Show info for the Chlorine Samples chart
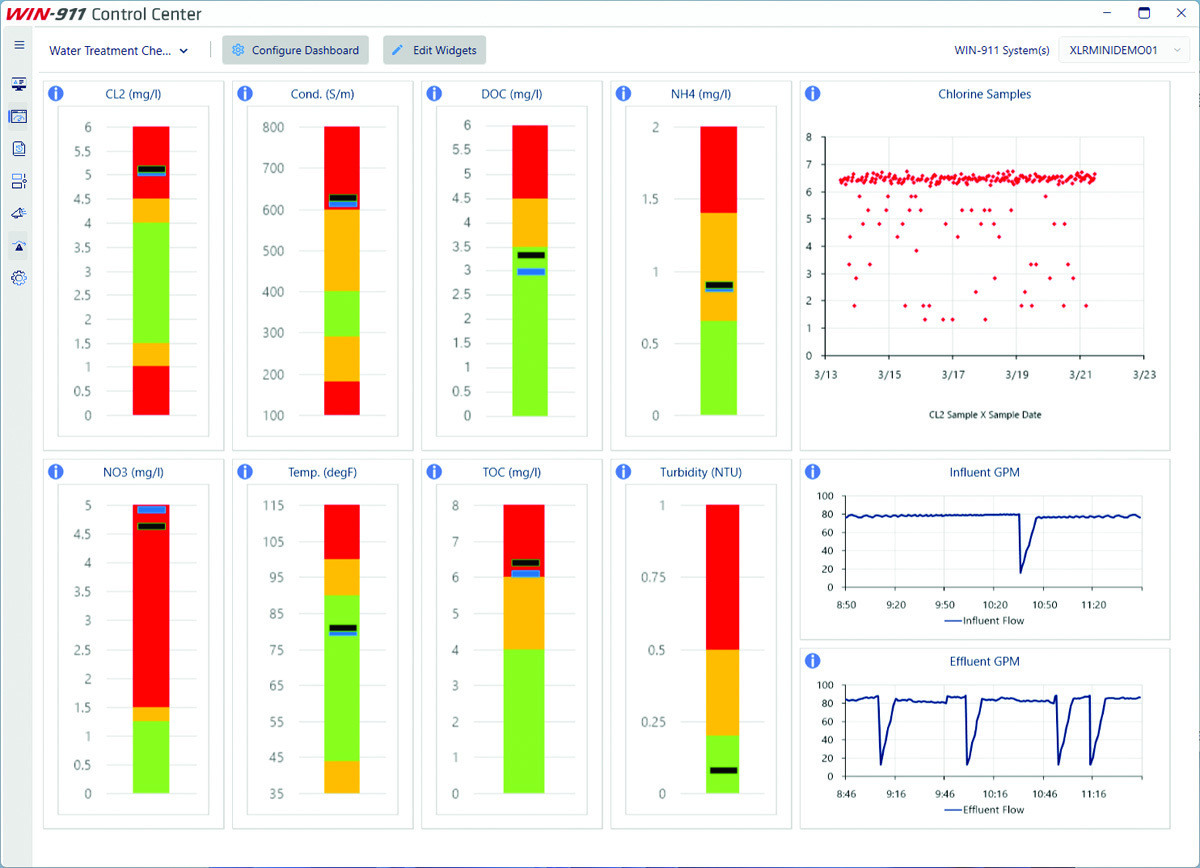The image size is (1200, 868). pos(813,94)
